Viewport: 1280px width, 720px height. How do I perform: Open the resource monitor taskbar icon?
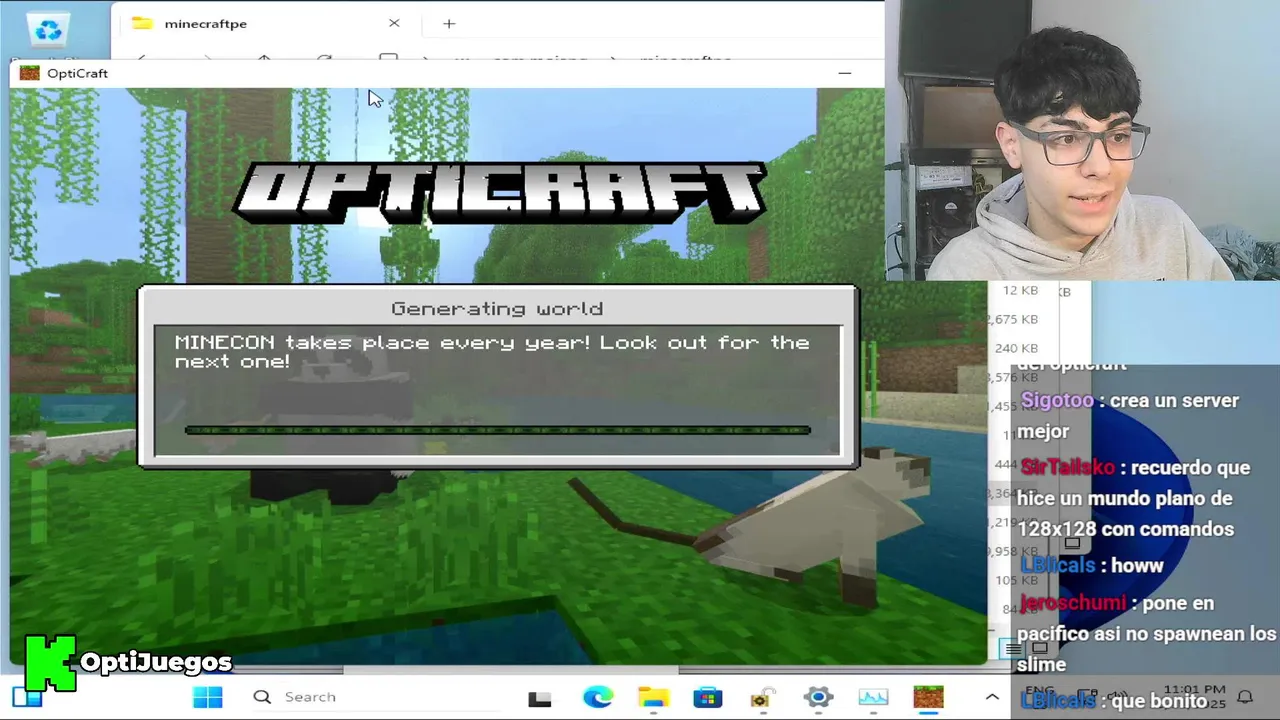pos(873,697)
